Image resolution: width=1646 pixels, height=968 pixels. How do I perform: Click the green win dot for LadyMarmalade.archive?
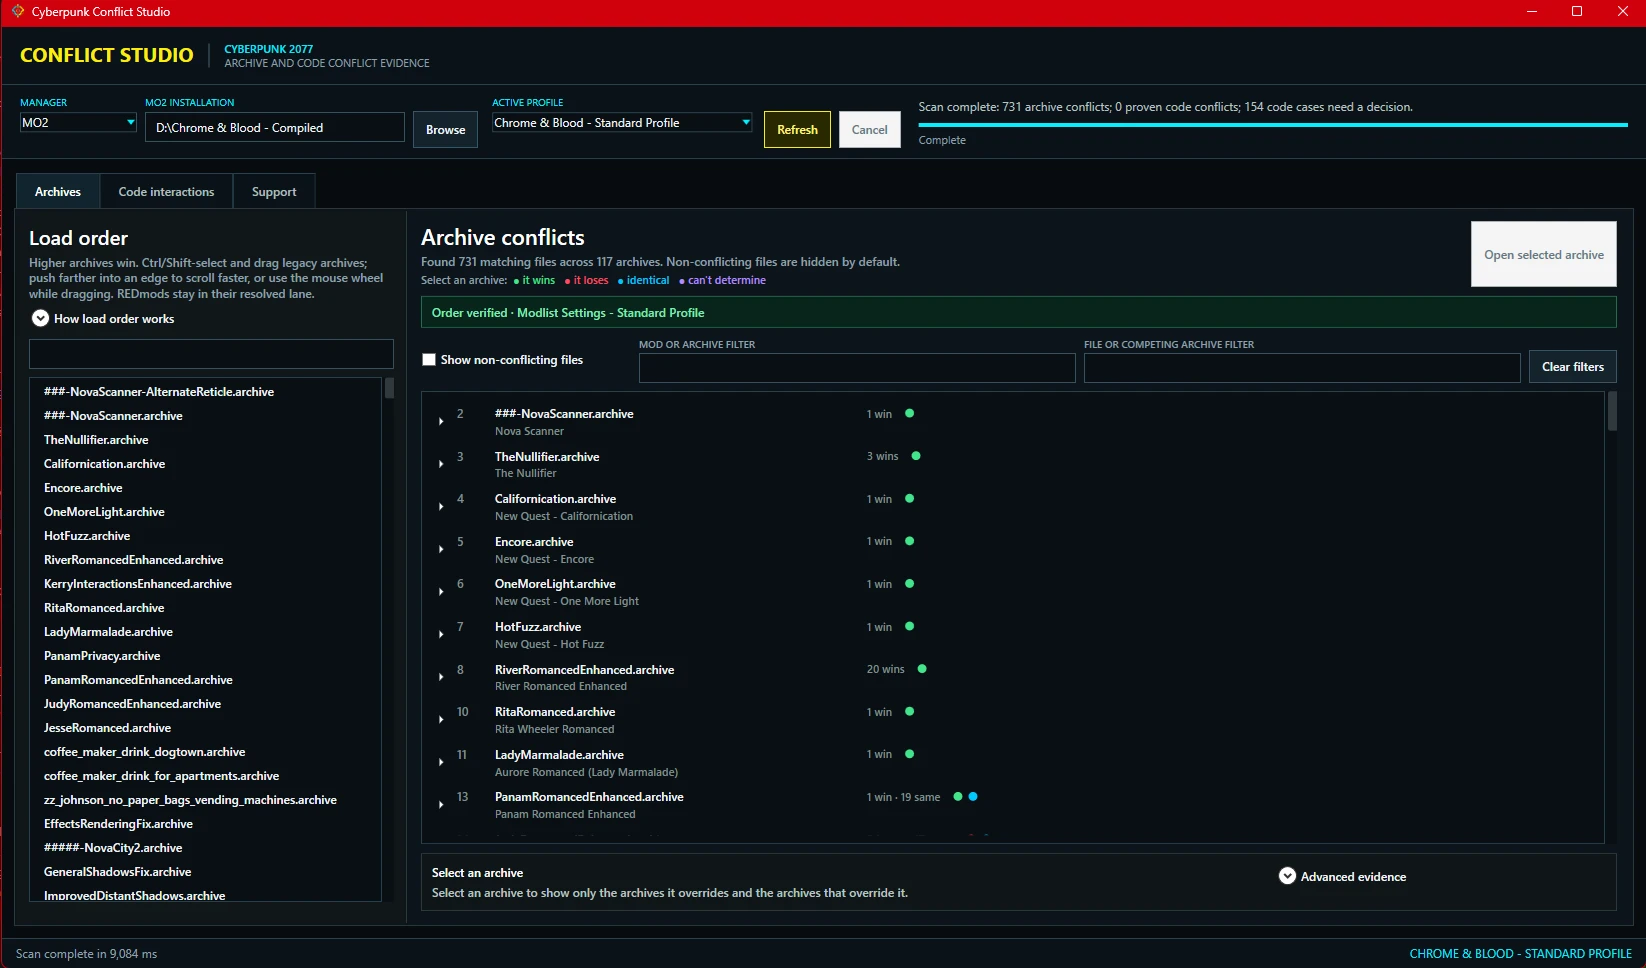910,754
